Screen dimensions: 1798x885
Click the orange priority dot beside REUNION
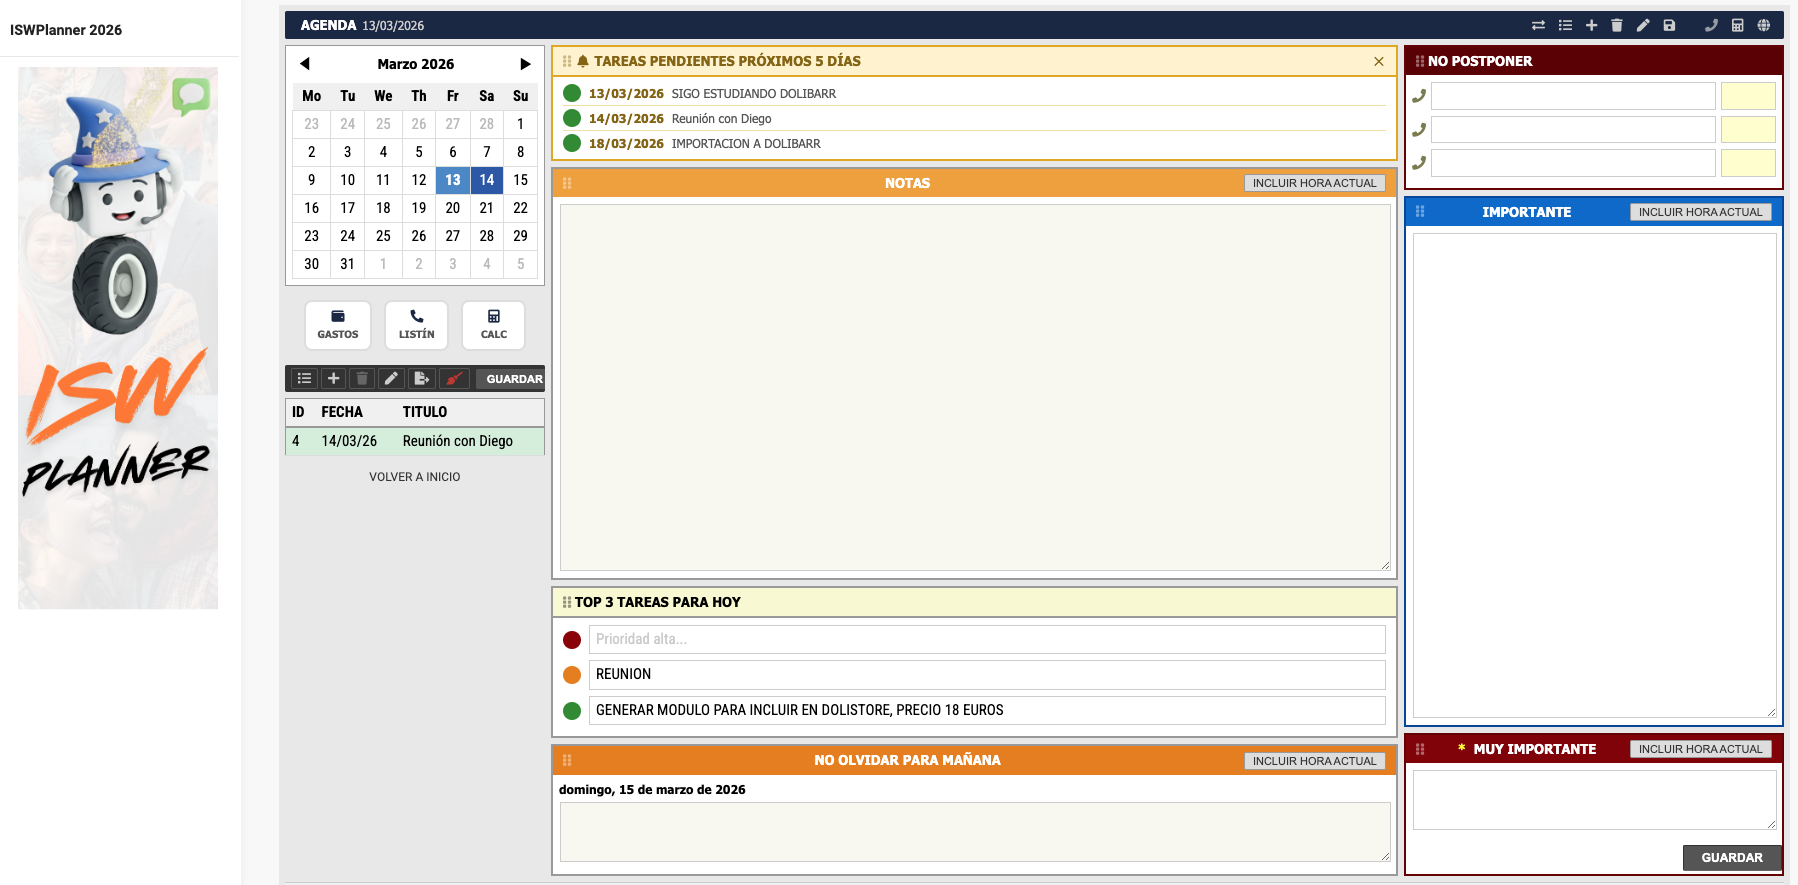pyautogui.click(x=572, y=675)
